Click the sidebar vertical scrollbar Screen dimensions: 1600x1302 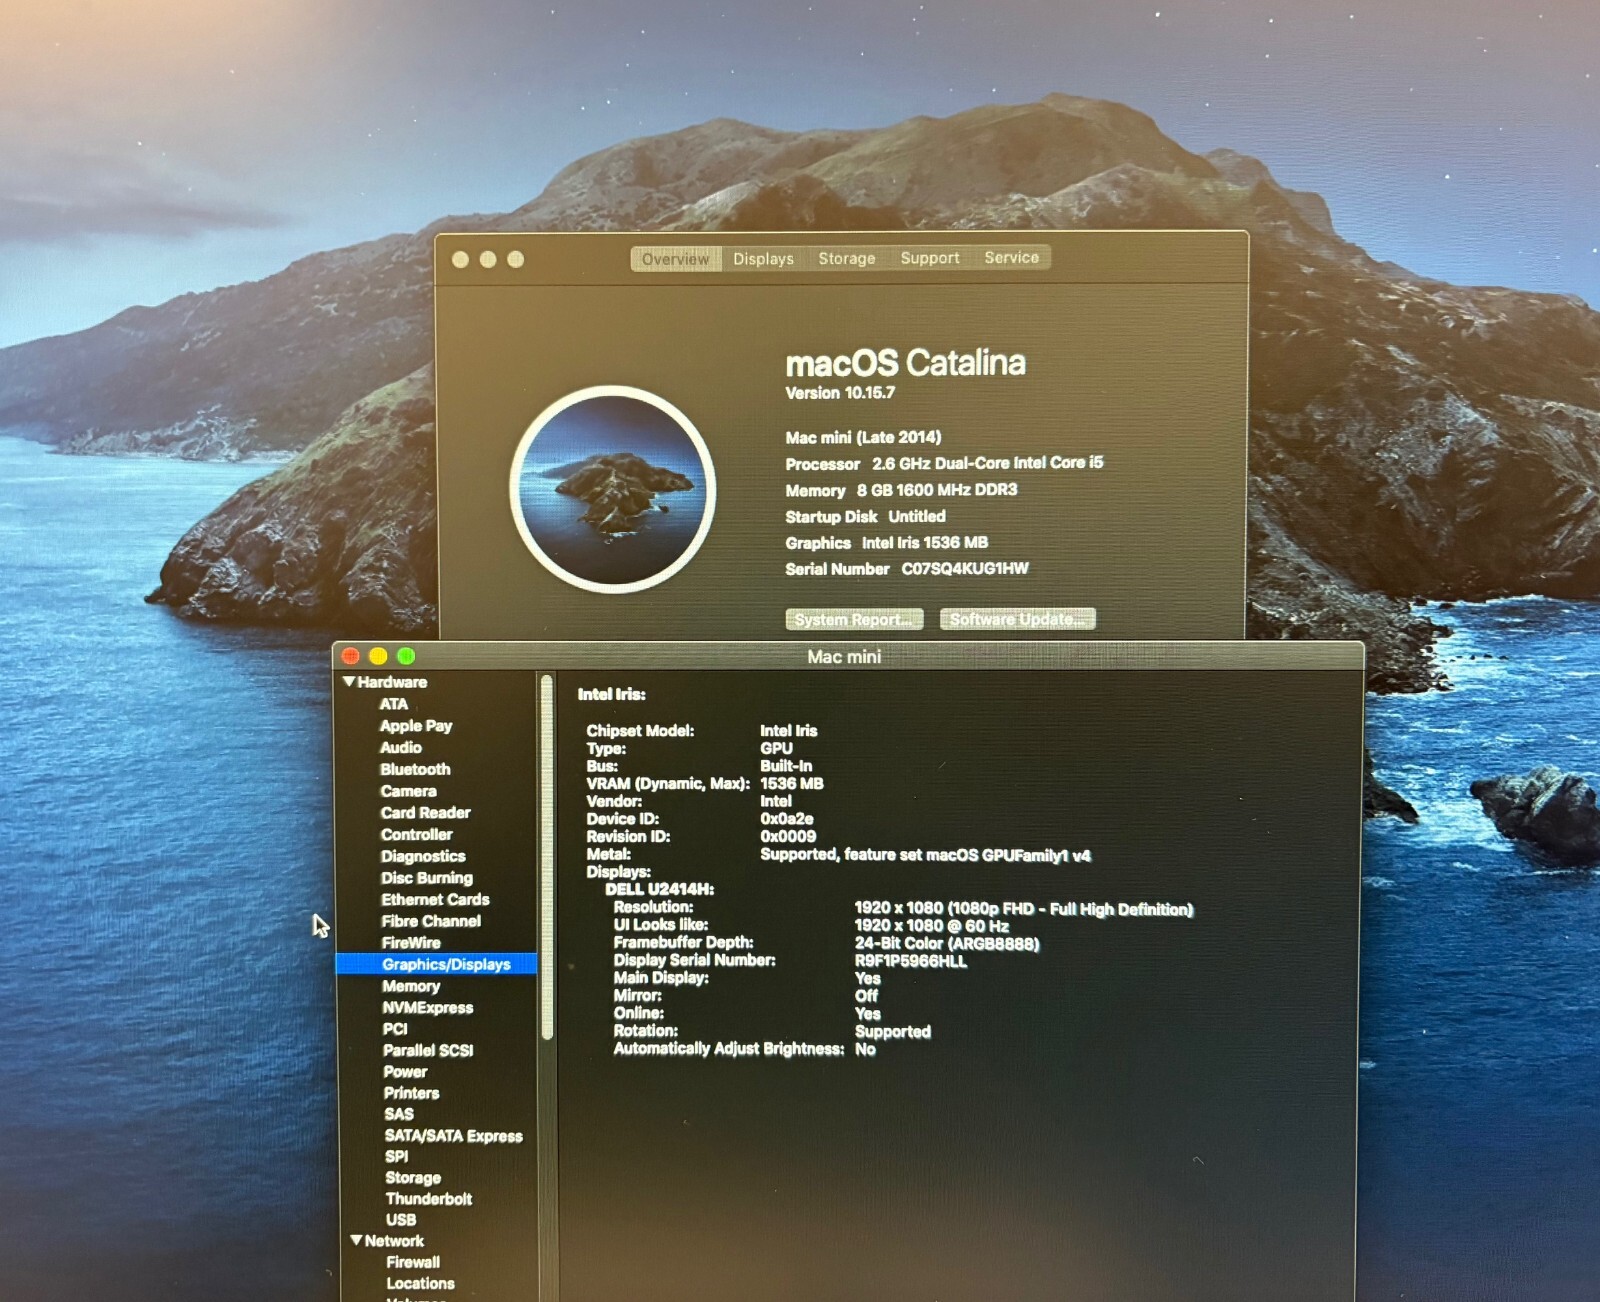[547, 857]
